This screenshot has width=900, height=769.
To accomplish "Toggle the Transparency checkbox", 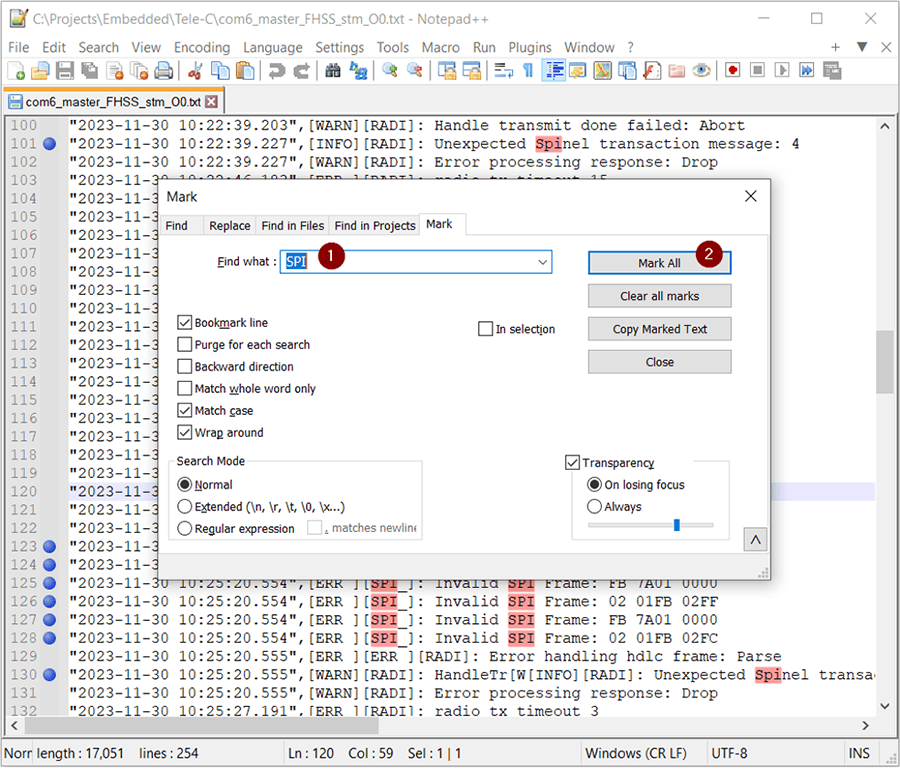I will point(572,463).
